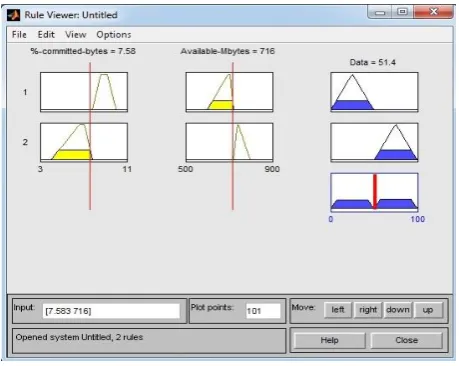Click the up Move button

click(x=428, y=310)
